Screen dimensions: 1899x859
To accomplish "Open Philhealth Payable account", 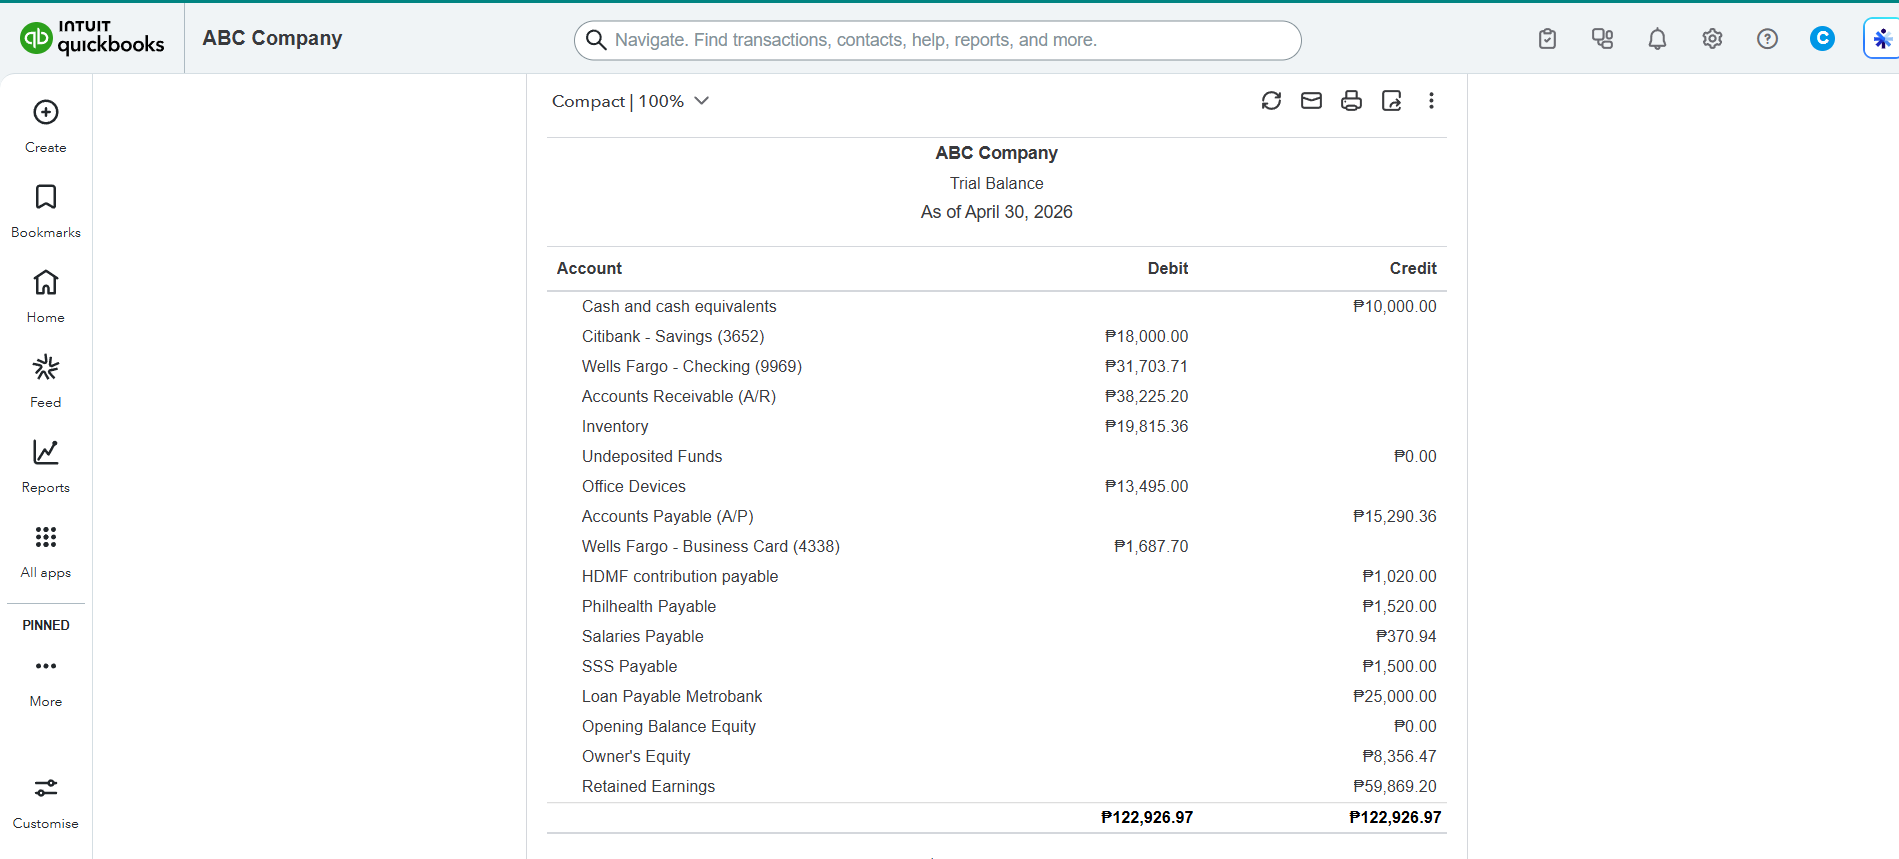I will (649, 606).
